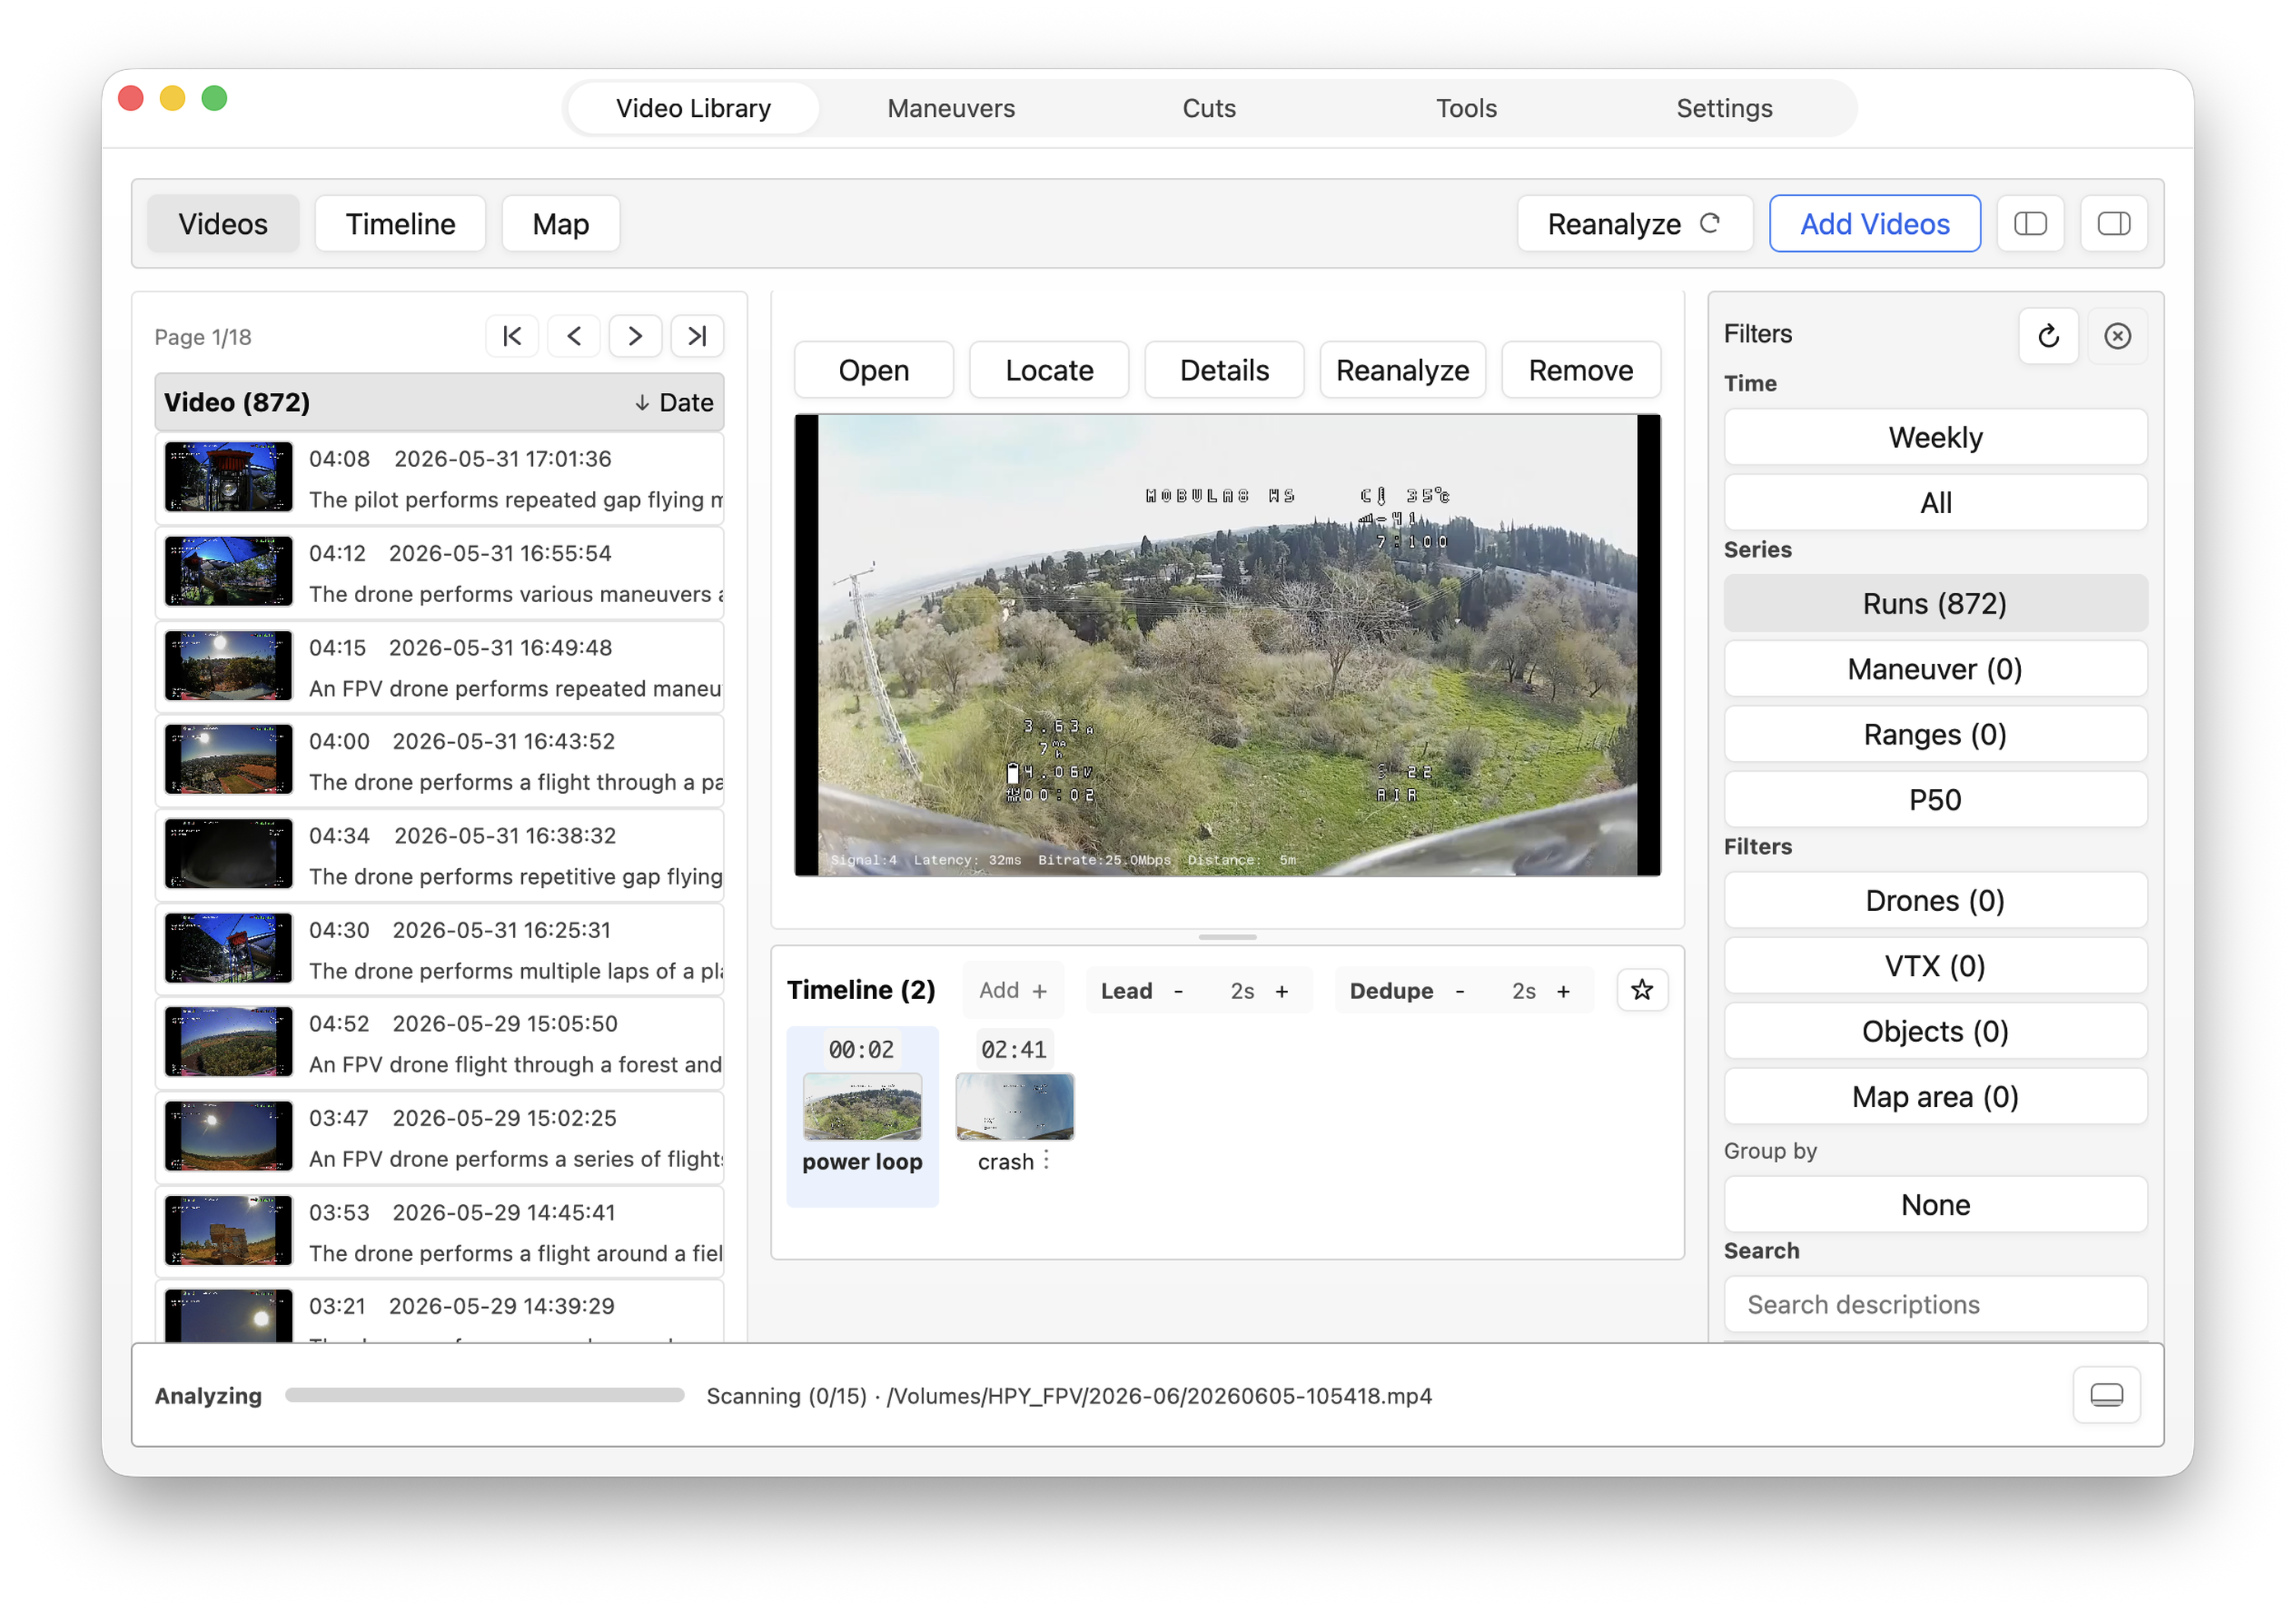Select Runs (872) series
2296x1611 pixels.
coord(1935,603)
